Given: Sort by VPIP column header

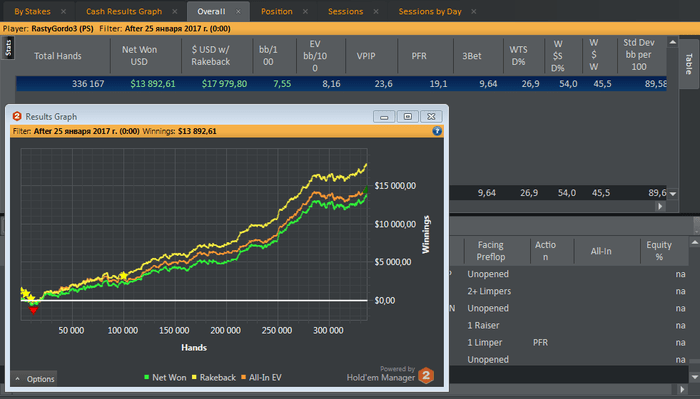Looking at the screenshot, I should pyautogui.click(x=366, y=56).
